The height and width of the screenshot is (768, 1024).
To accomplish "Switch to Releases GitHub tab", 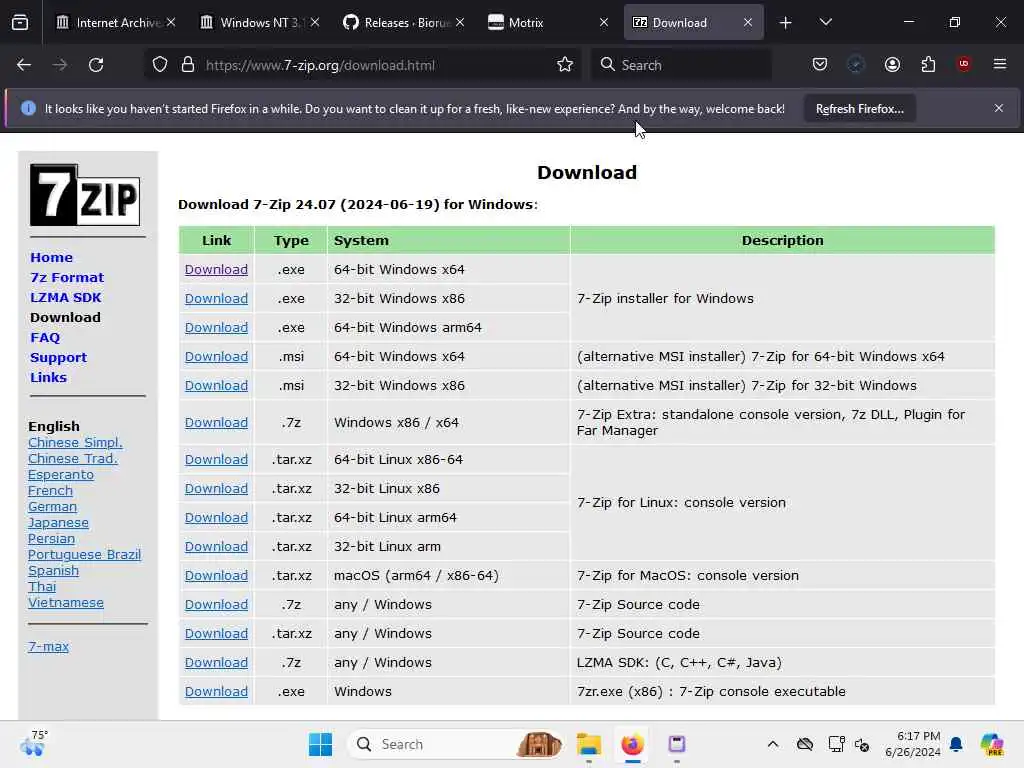I will (x=404, y=23).
